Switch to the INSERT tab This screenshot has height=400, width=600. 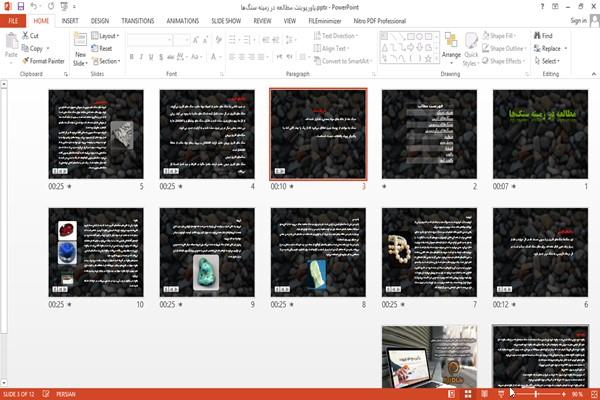[70, 21]
